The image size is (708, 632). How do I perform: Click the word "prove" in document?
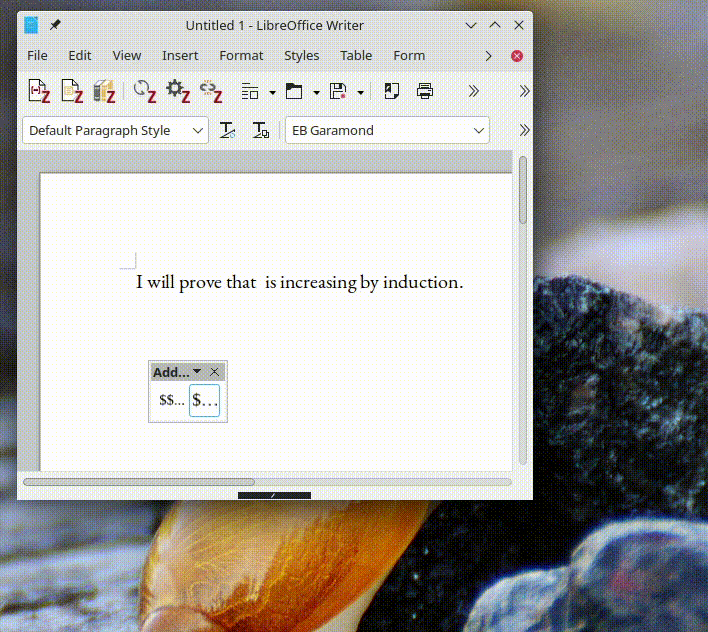coord(200,283)
